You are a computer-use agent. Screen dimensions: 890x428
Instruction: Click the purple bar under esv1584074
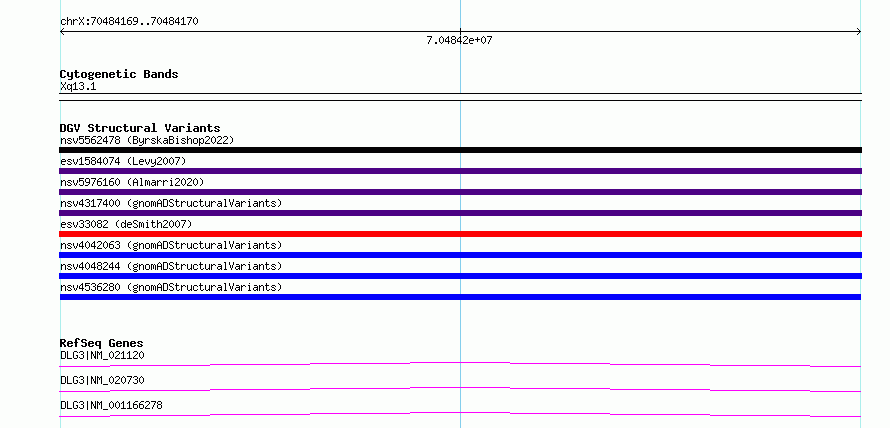click(460, 171)
